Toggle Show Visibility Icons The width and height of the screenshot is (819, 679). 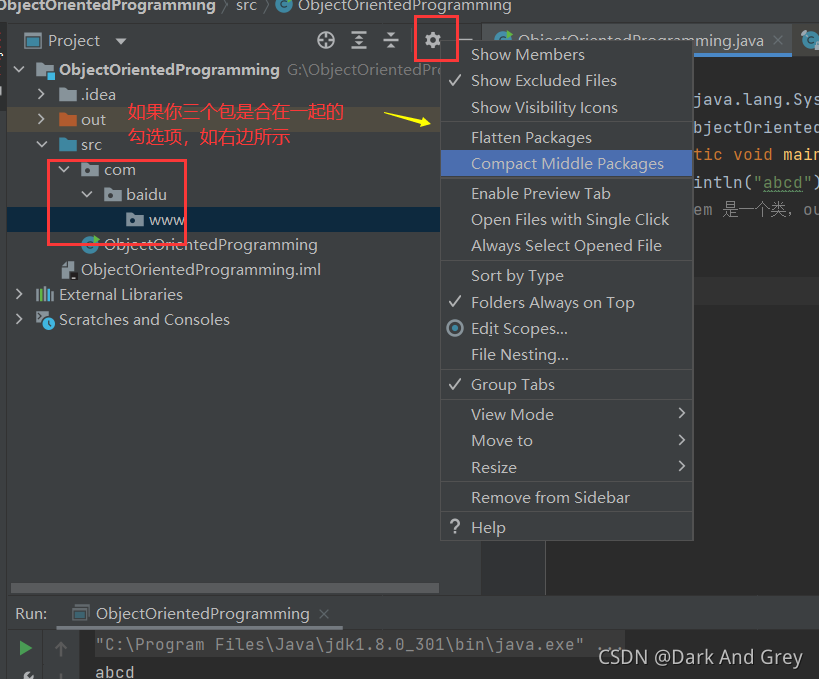tap(567, 108)
